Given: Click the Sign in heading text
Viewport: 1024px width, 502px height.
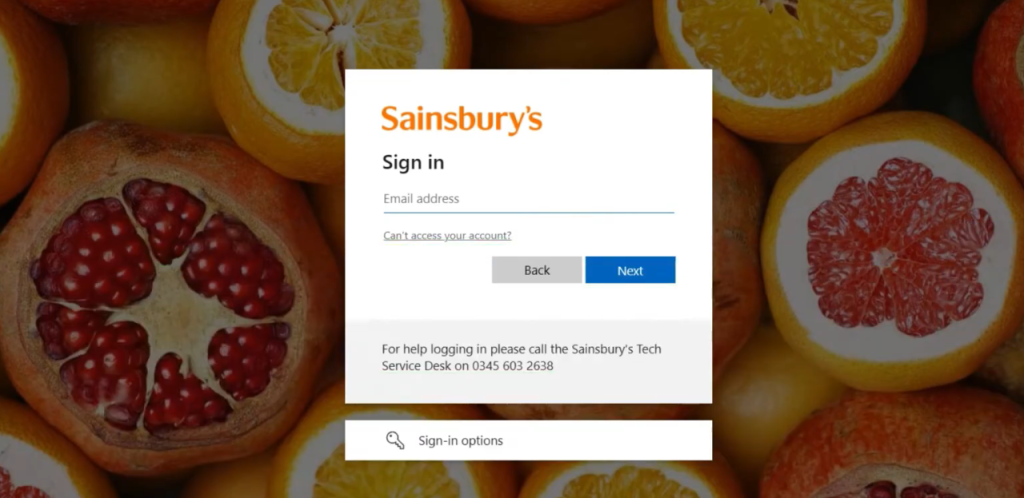Looking at the screenshot, I should coord(413,163).
